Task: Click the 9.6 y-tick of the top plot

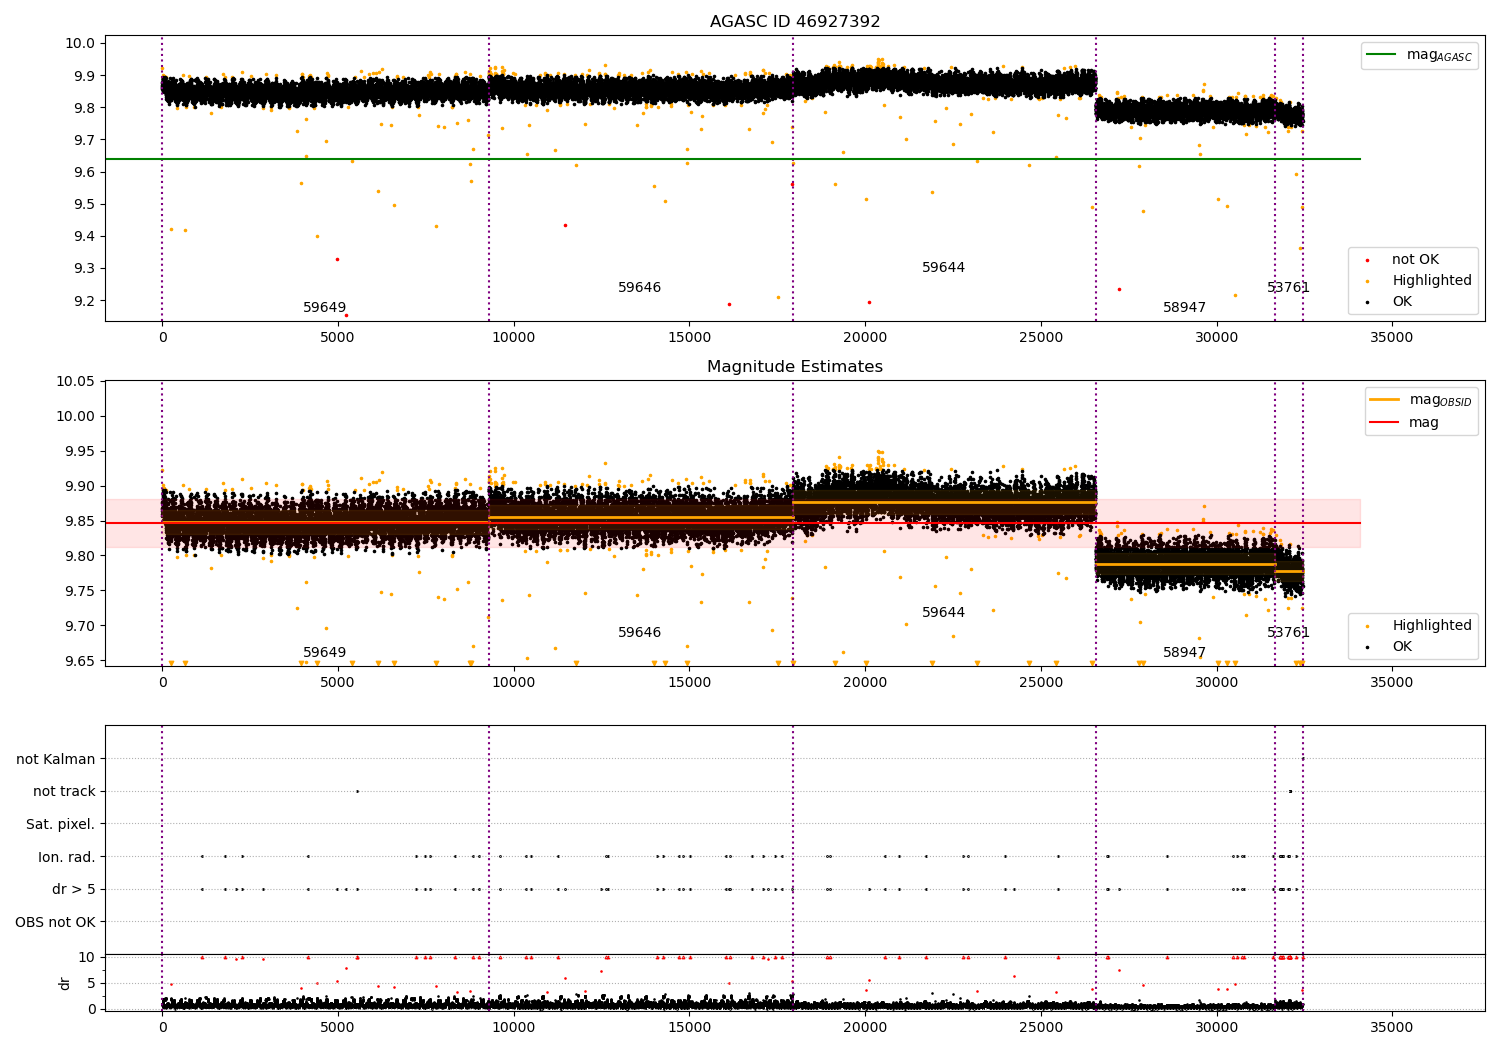Action: tap(84, 172)
